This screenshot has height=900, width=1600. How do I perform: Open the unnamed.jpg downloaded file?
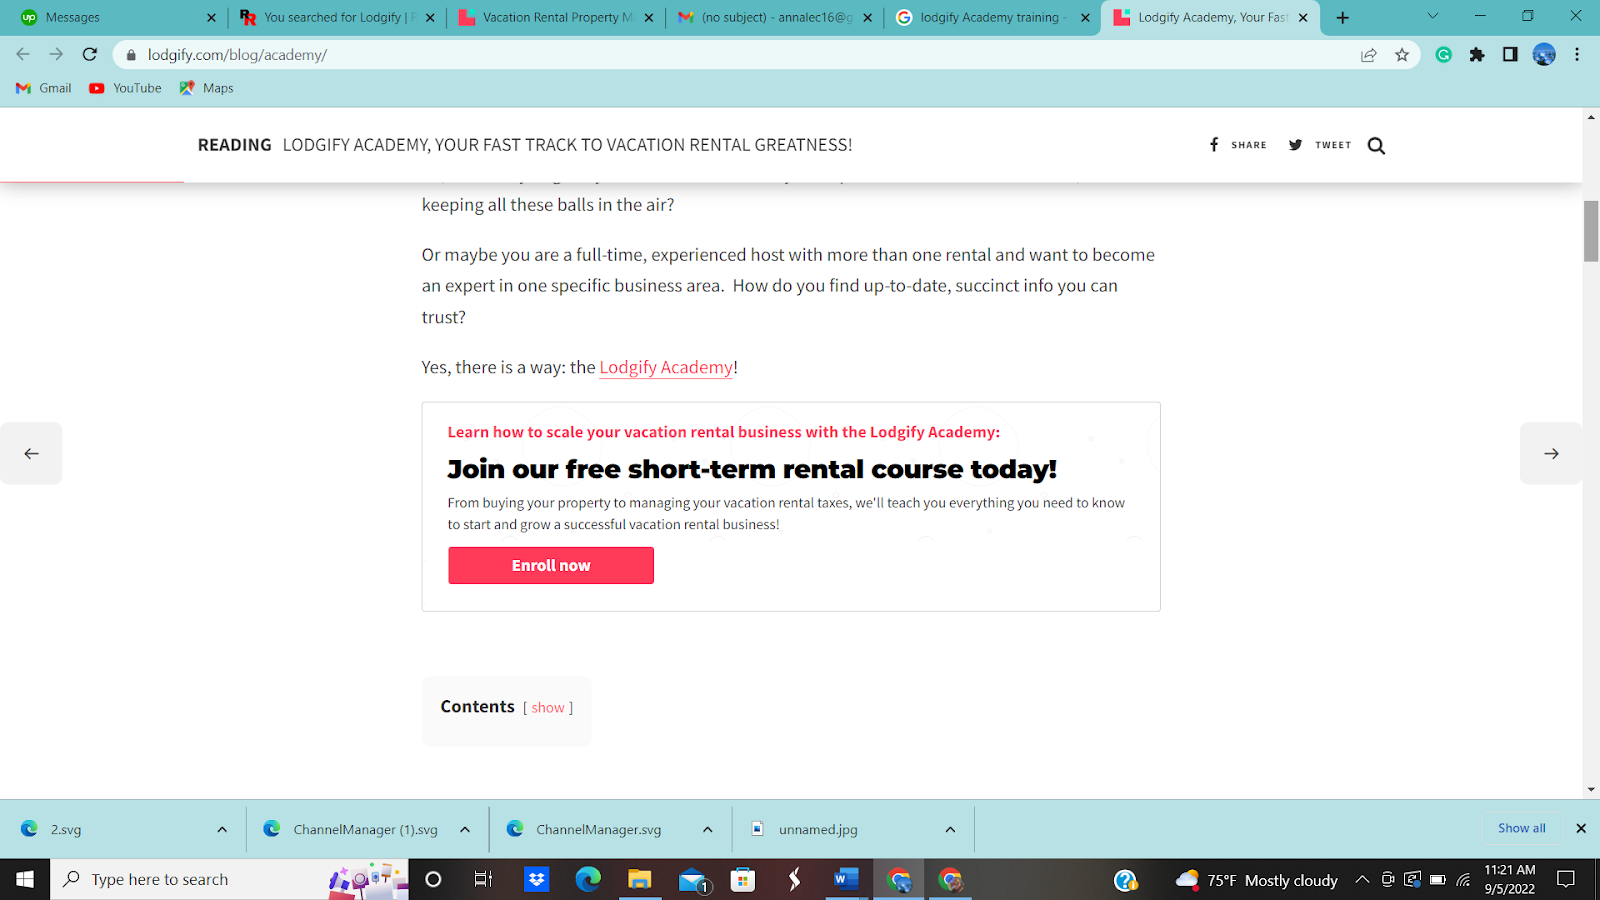coord(818,829)
